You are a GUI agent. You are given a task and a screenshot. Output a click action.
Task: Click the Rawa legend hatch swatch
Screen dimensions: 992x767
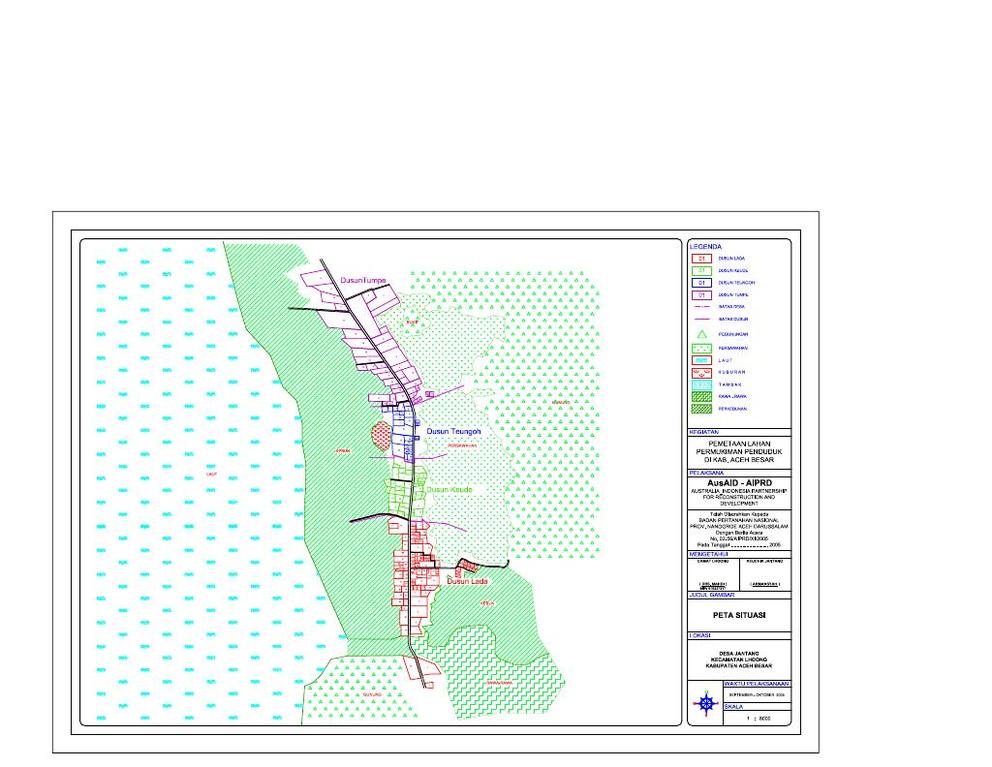(702, 397)
